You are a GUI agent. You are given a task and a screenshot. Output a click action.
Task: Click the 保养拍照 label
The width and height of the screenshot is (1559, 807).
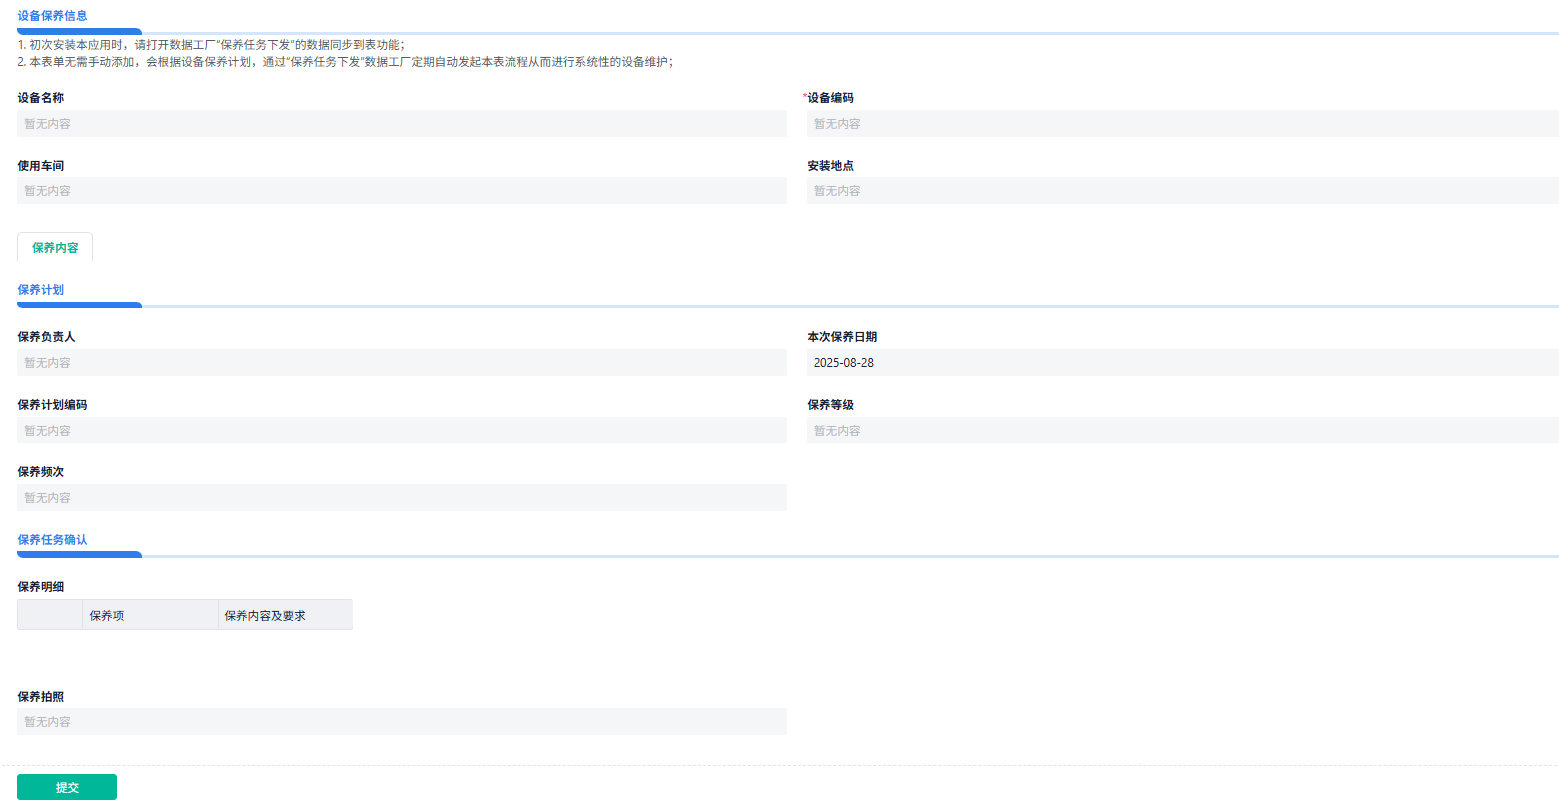[x=41, y=697]
